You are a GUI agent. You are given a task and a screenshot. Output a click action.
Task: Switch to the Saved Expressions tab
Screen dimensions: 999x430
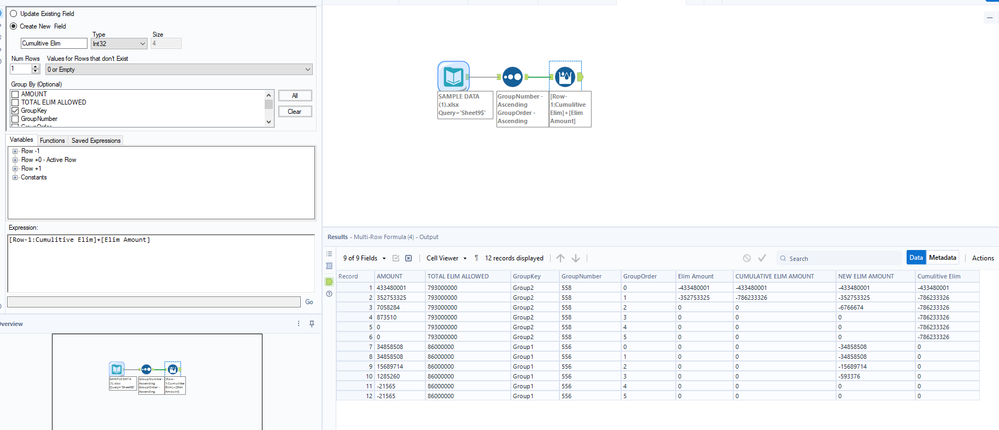(95, 140)
